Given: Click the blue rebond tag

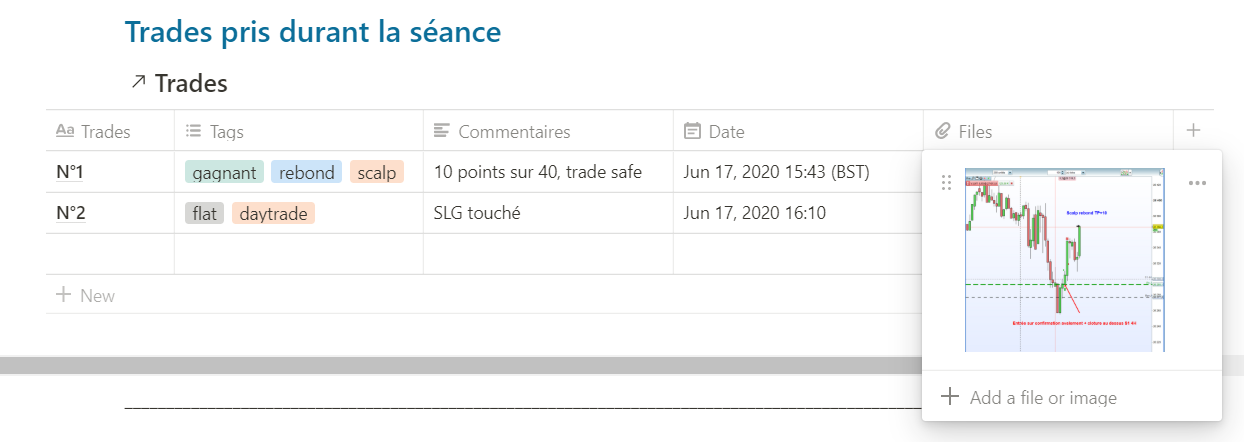Looking at the screenshot, I should pyautogui.click(x=306, y=172).
